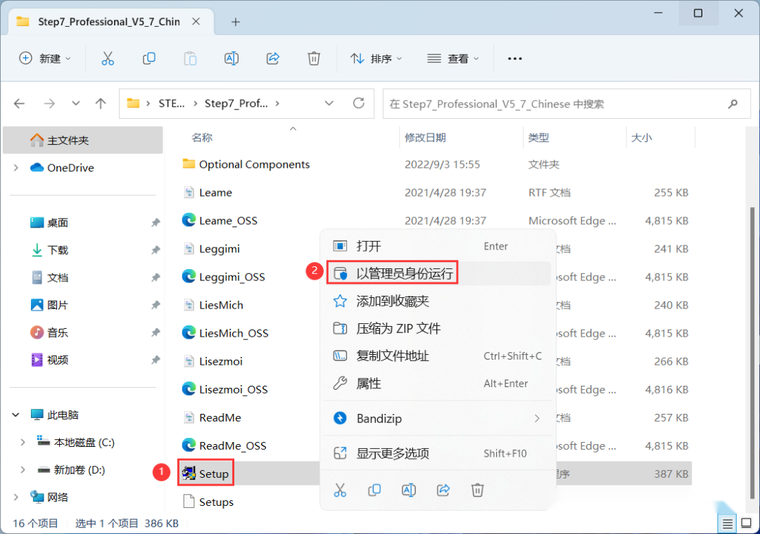Close the Step7_Professional tab
This screenshot has width=760, height=534.
pyautogui.click(x=196, y=22)
